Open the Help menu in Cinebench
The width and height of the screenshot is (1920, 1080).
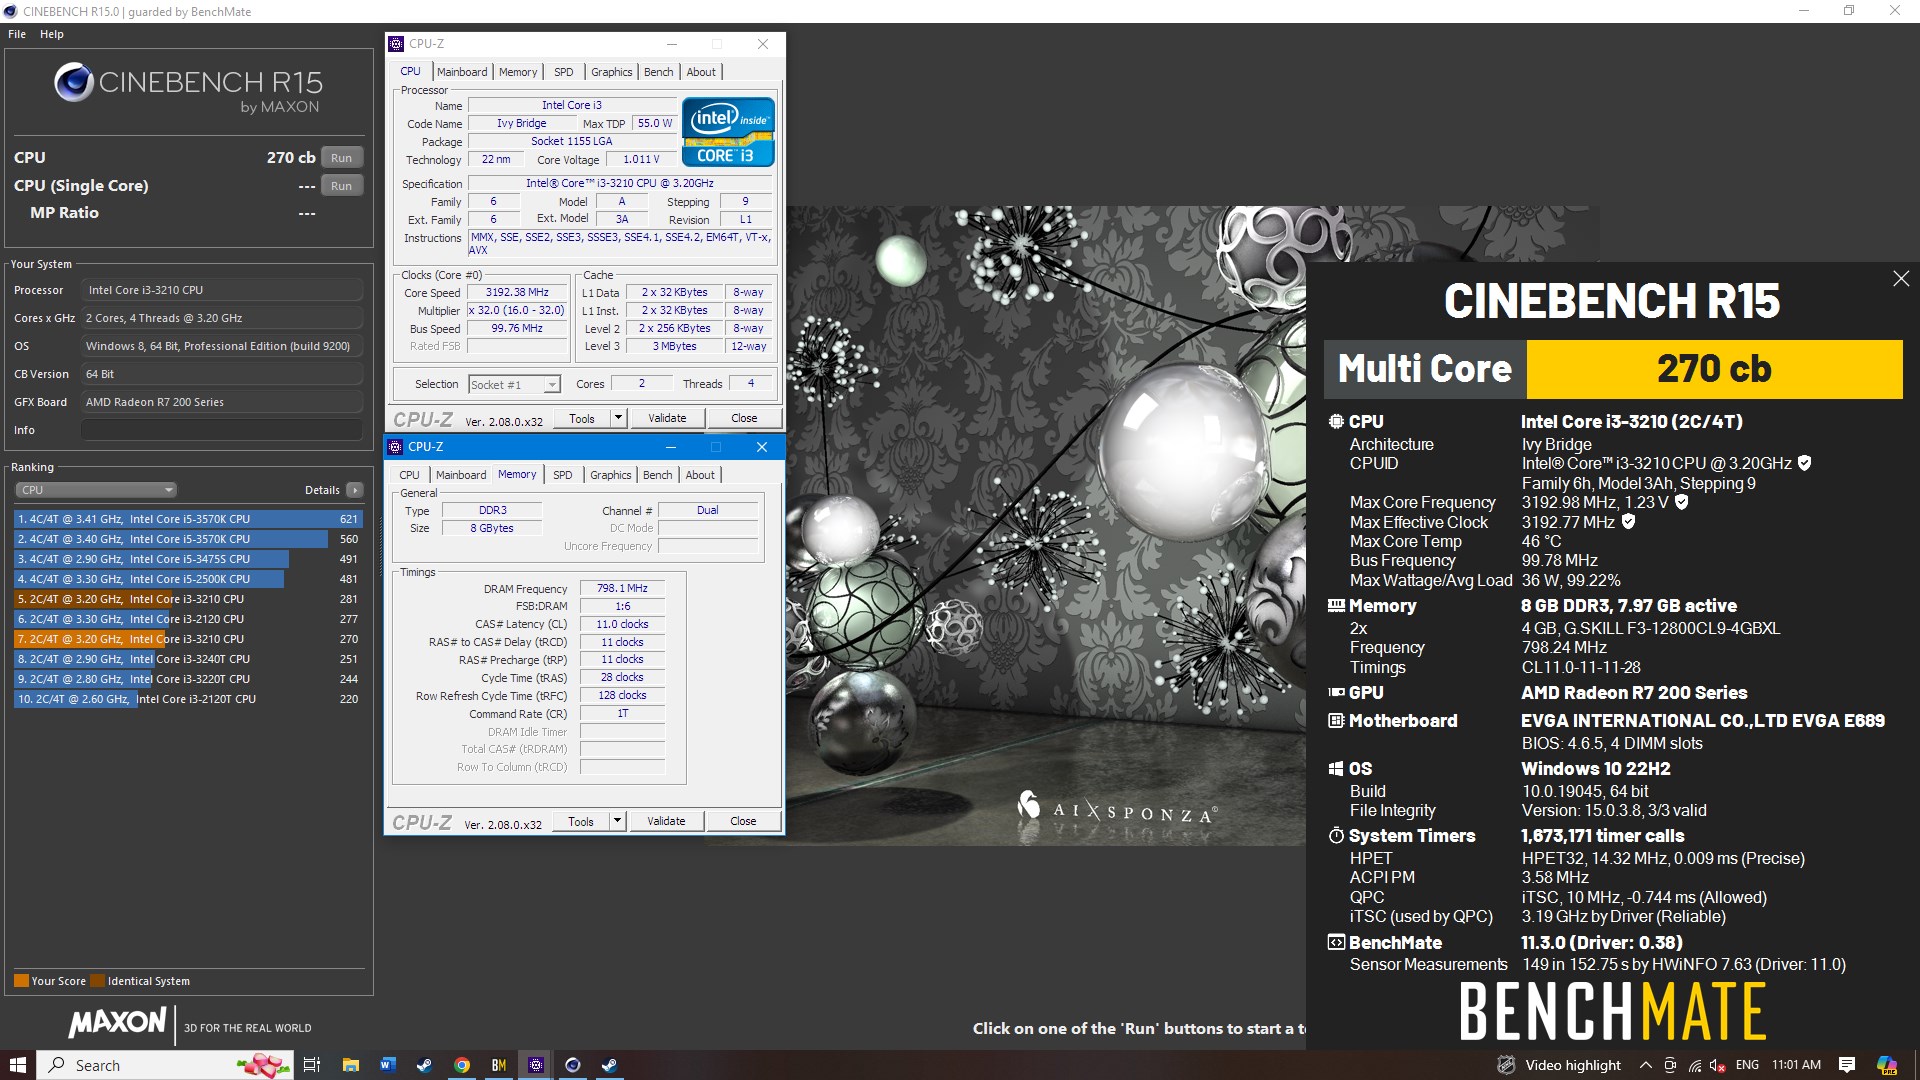pyautogui.click(x=52, y=34)
